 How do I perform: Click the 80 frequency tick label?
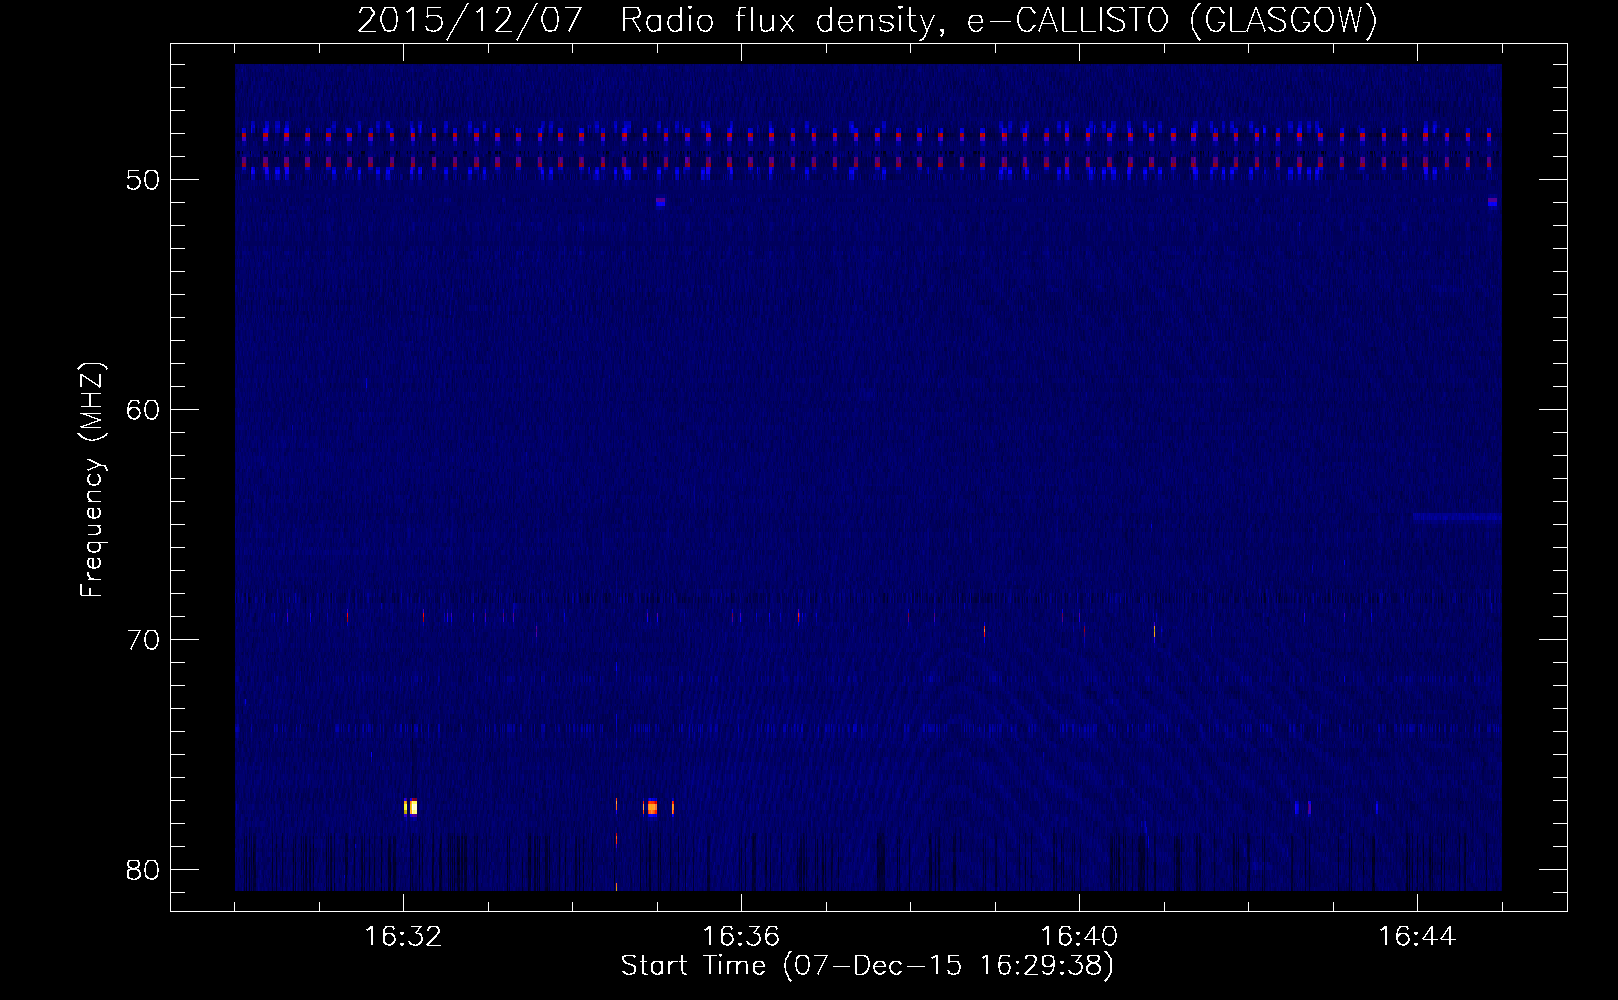143,870
